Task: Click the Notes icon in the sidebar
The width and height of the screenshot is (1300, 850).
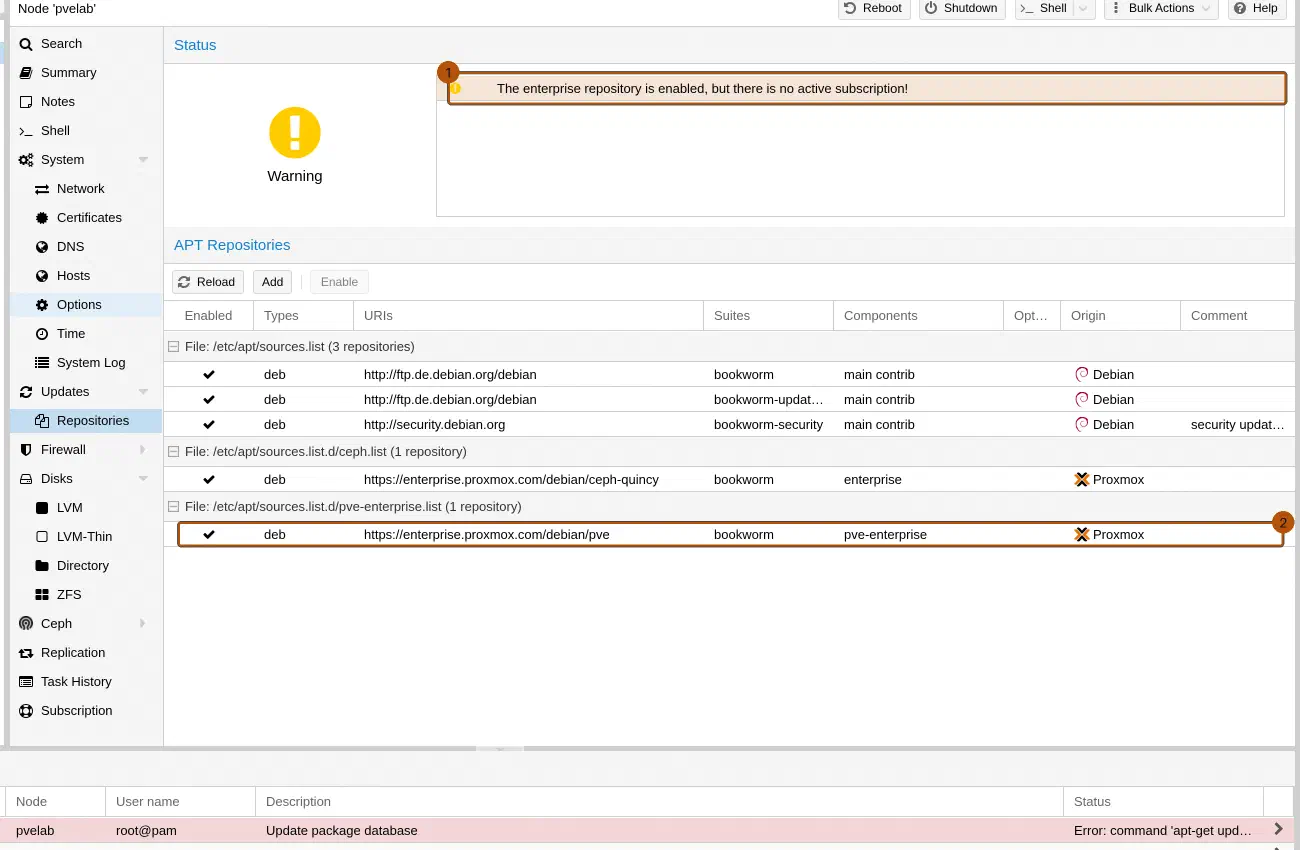Action: pyautogui.click(x=26, y=102)
